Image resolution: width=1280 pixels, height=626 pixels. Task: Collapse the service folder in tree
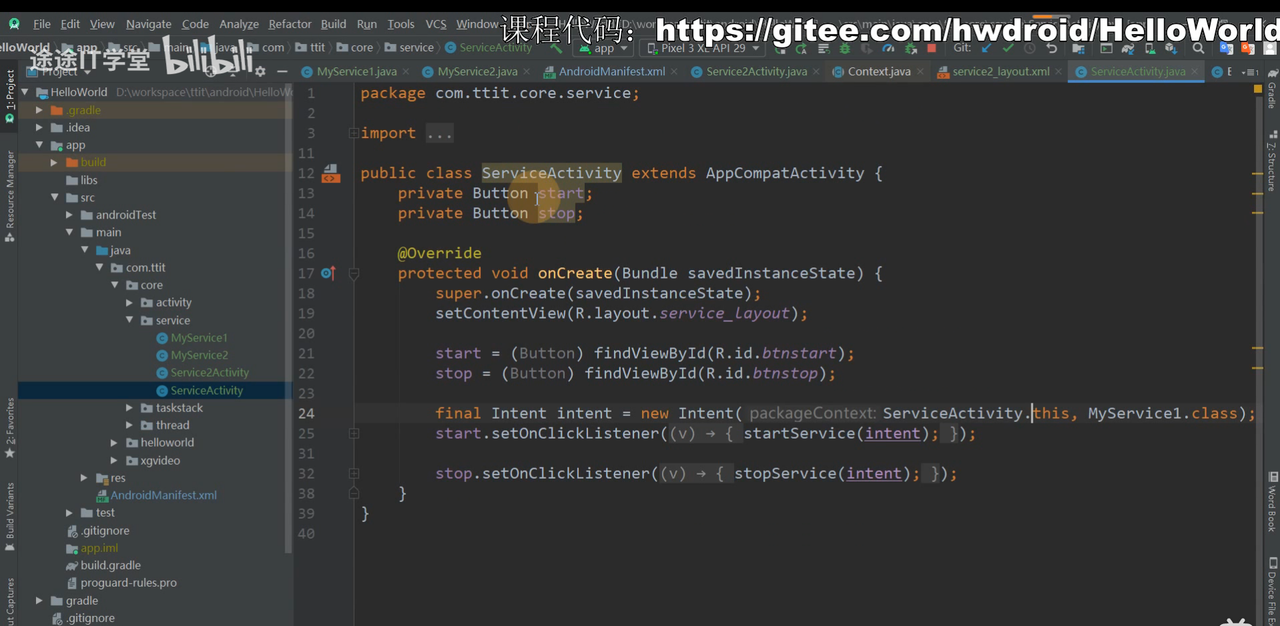131,320
